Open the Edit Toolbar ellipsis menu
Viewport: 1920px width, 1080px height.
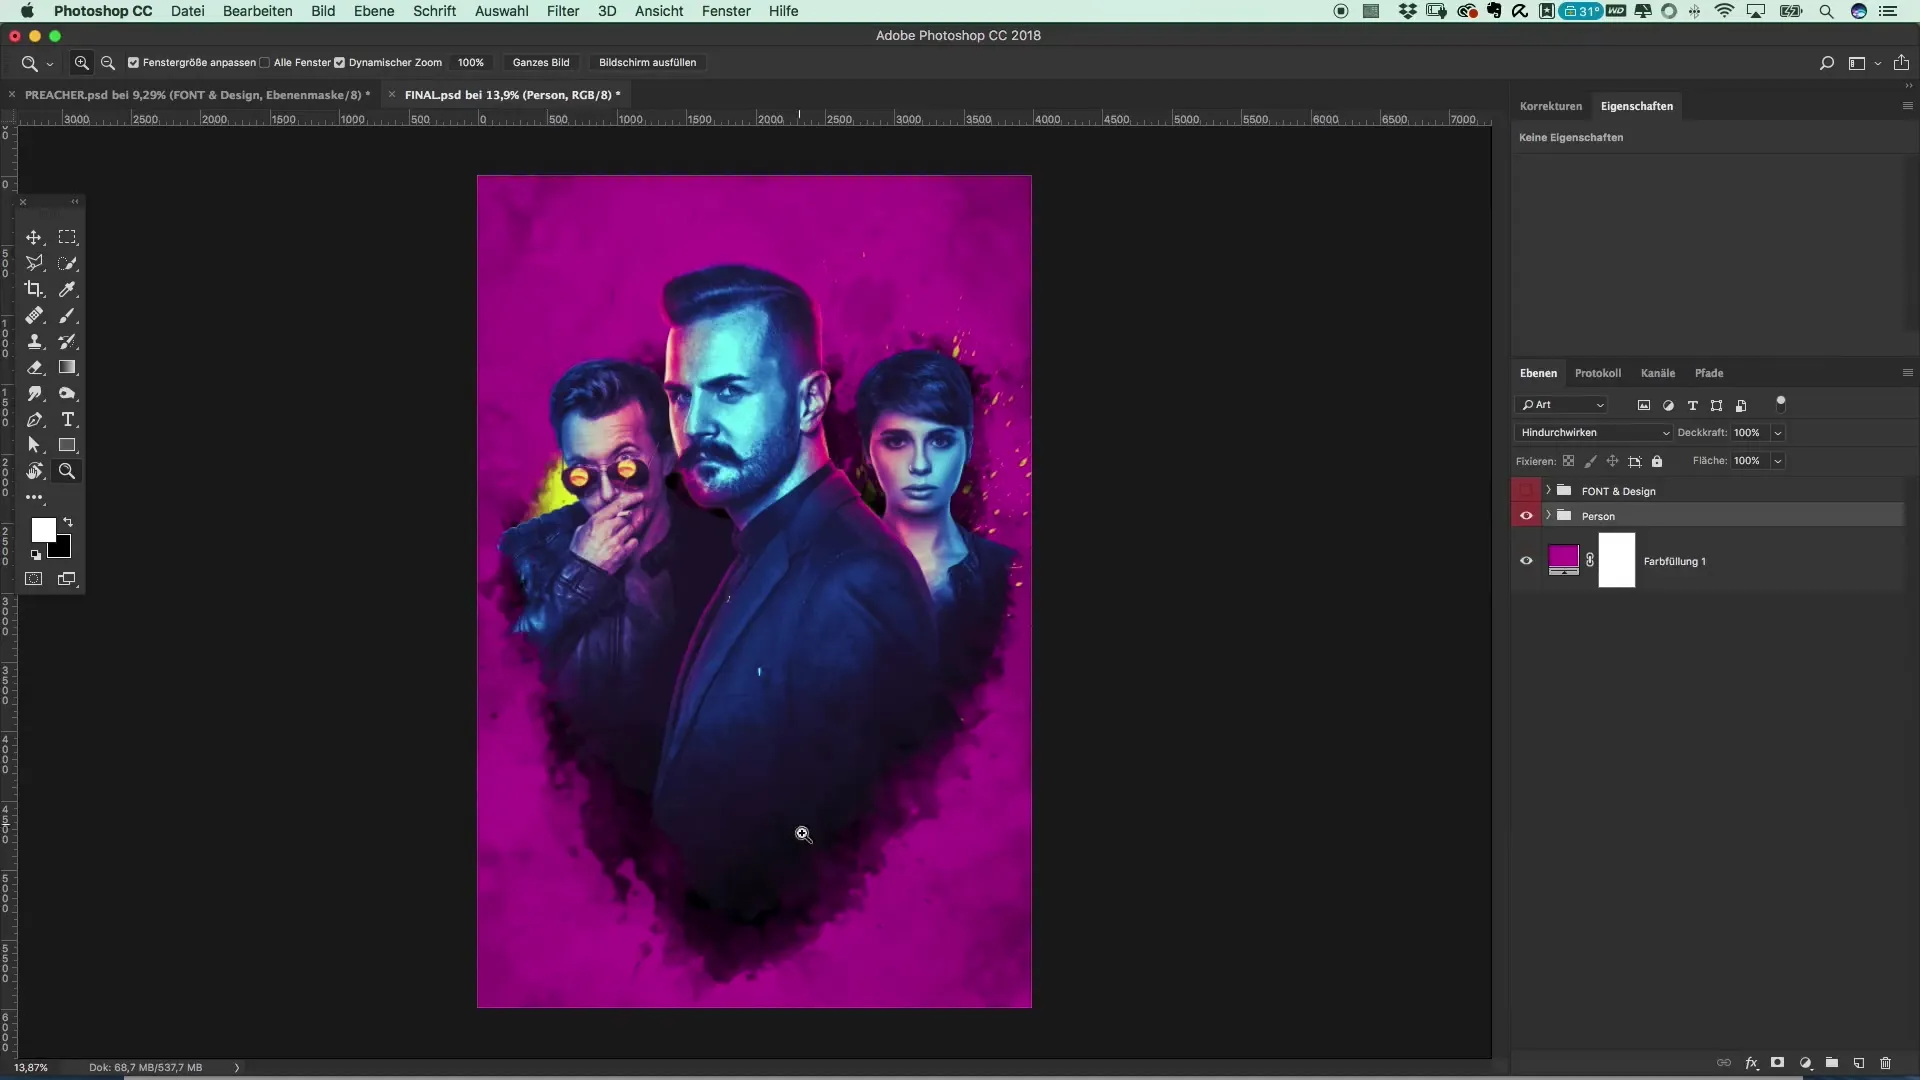(34, 497)
